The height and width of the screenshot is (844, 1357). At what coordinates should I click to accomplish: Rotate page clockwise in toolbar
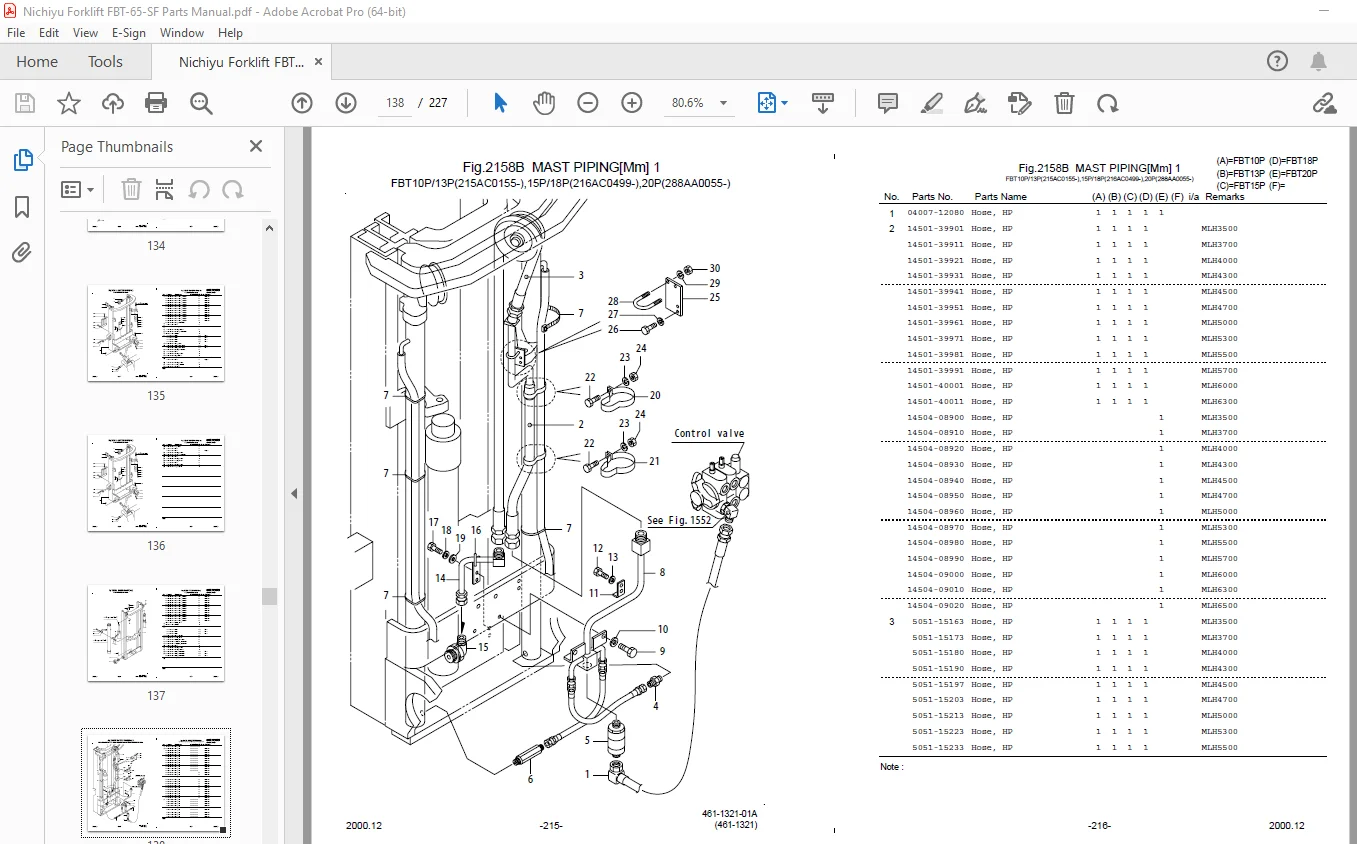[x=1107, y=103]
